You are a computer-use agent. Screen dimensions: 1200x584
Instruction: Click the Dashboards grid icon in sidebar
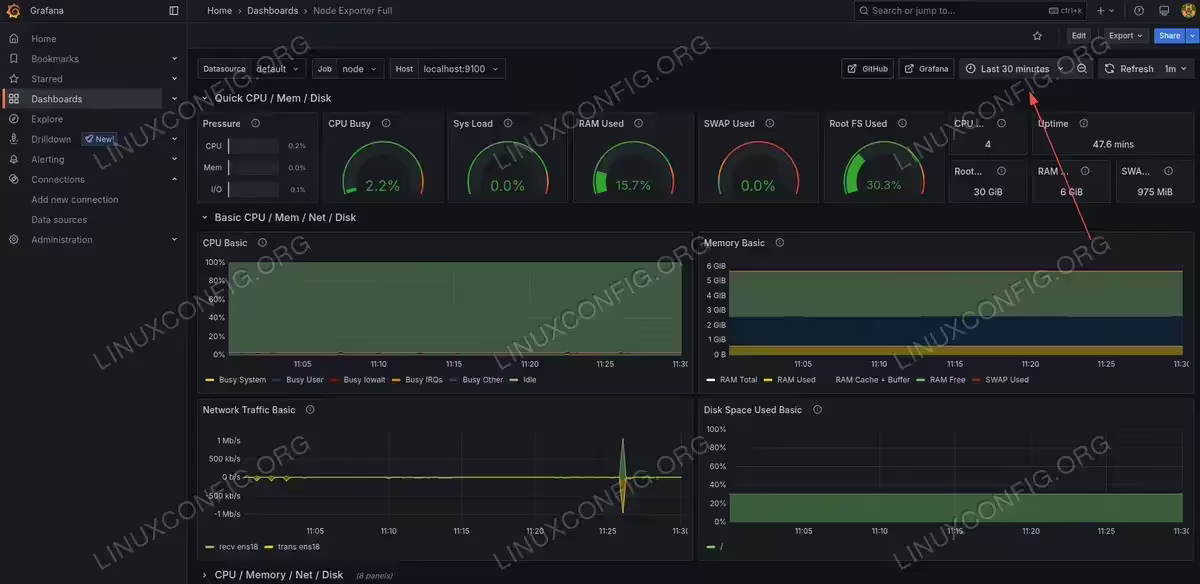pos(14,99)
